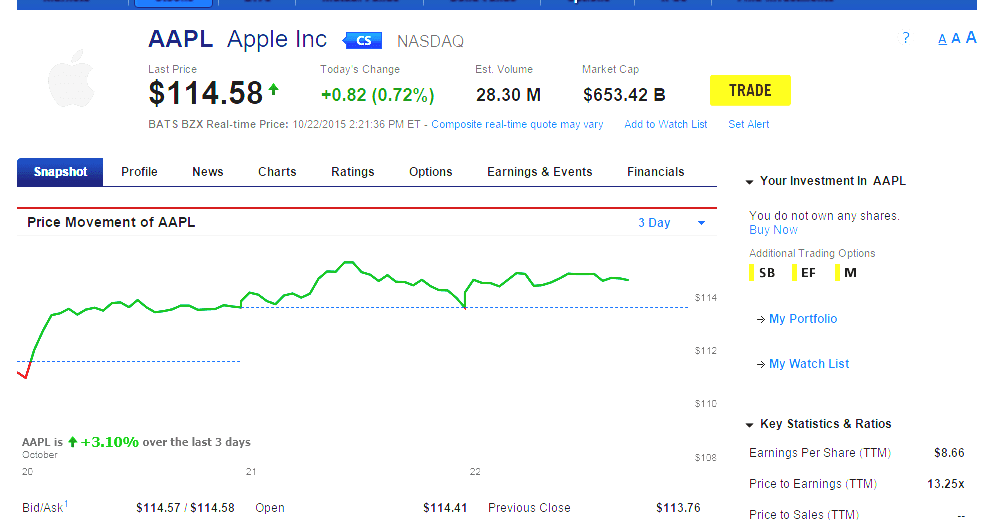
Task: Click the SB trading option
Action: tap(766, 272)
